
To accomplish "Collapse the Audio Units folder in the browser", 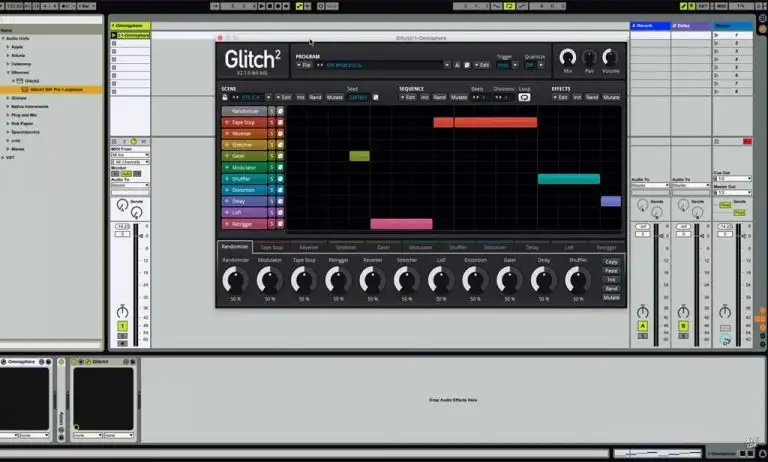I will coord(3,38).
